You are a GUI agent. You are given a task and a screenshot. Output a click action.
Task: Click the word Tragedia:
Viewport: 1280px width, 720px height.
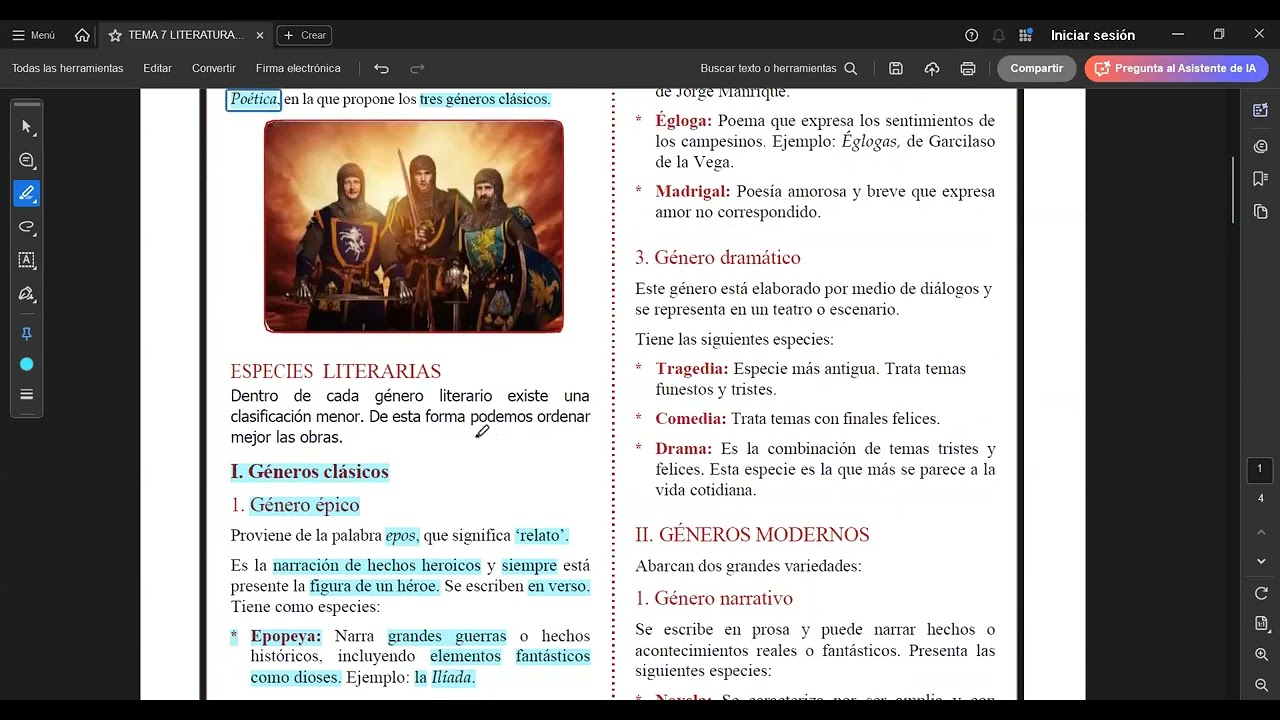692,369
